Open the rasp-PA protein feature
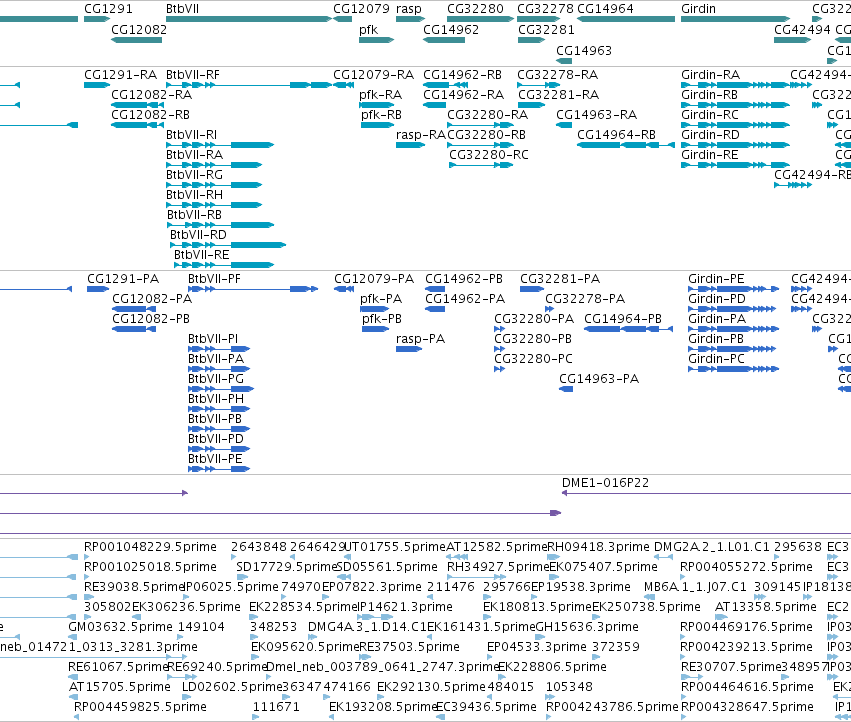The image size is (851, 722). pos(409,349)
